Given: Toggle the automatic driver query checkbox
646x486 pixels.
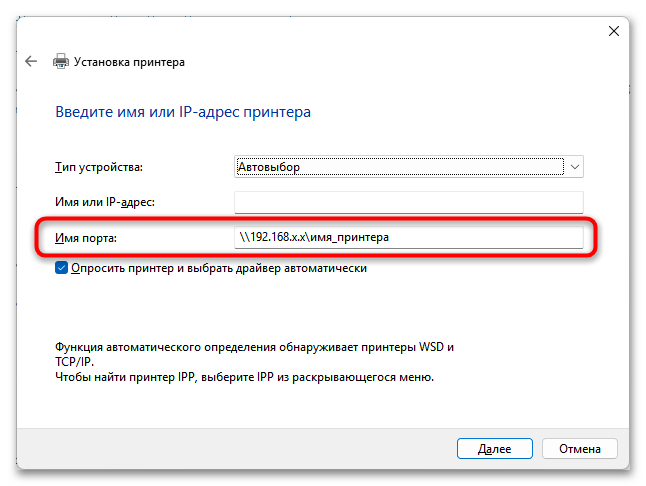Looking at the screenshot, I should pyautogui.click(x=61, y=268).
